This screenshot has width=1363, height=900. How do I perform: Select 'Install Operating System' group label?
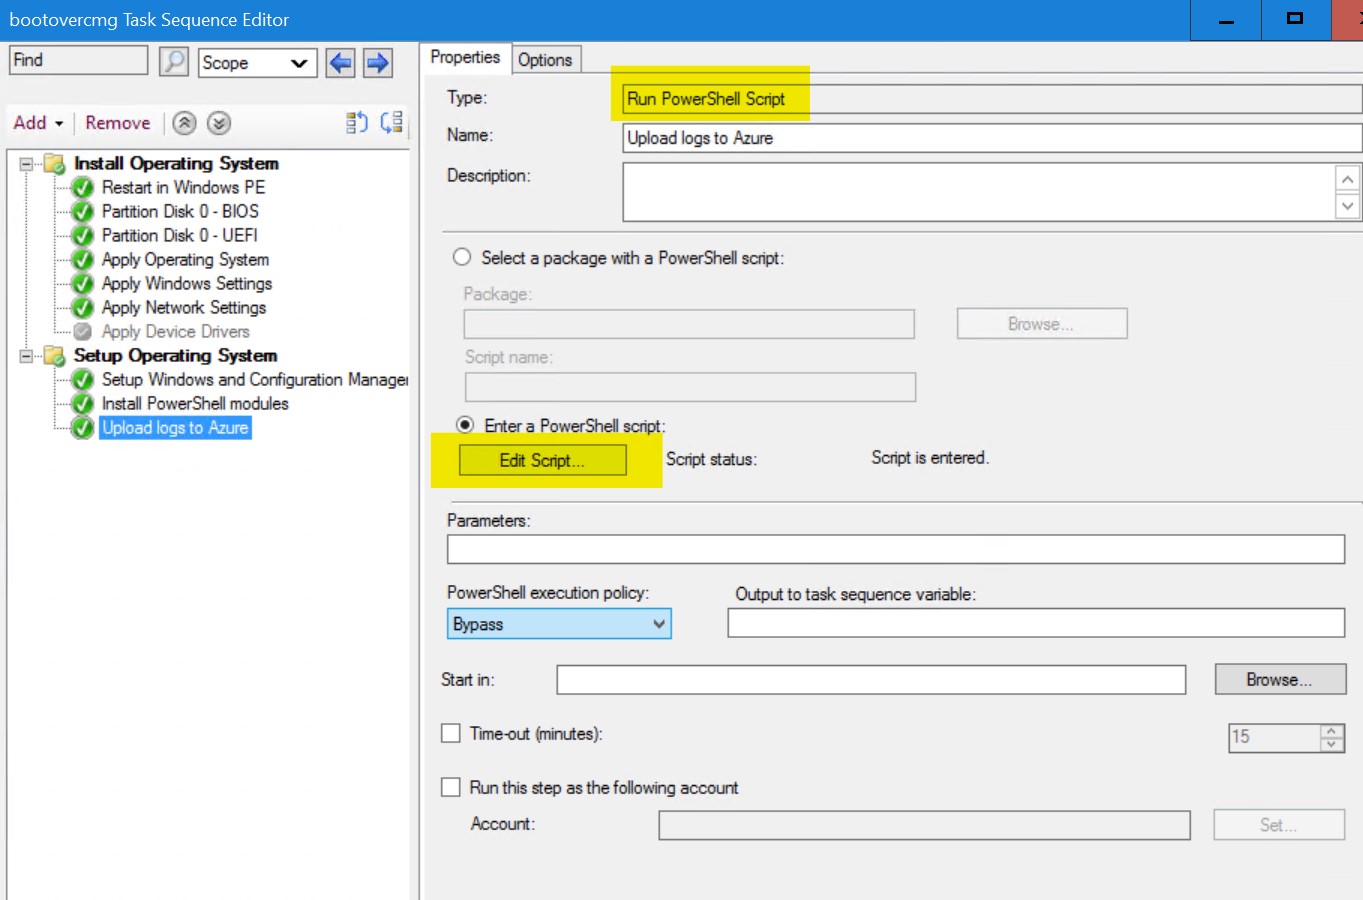(x=176, y=163)
